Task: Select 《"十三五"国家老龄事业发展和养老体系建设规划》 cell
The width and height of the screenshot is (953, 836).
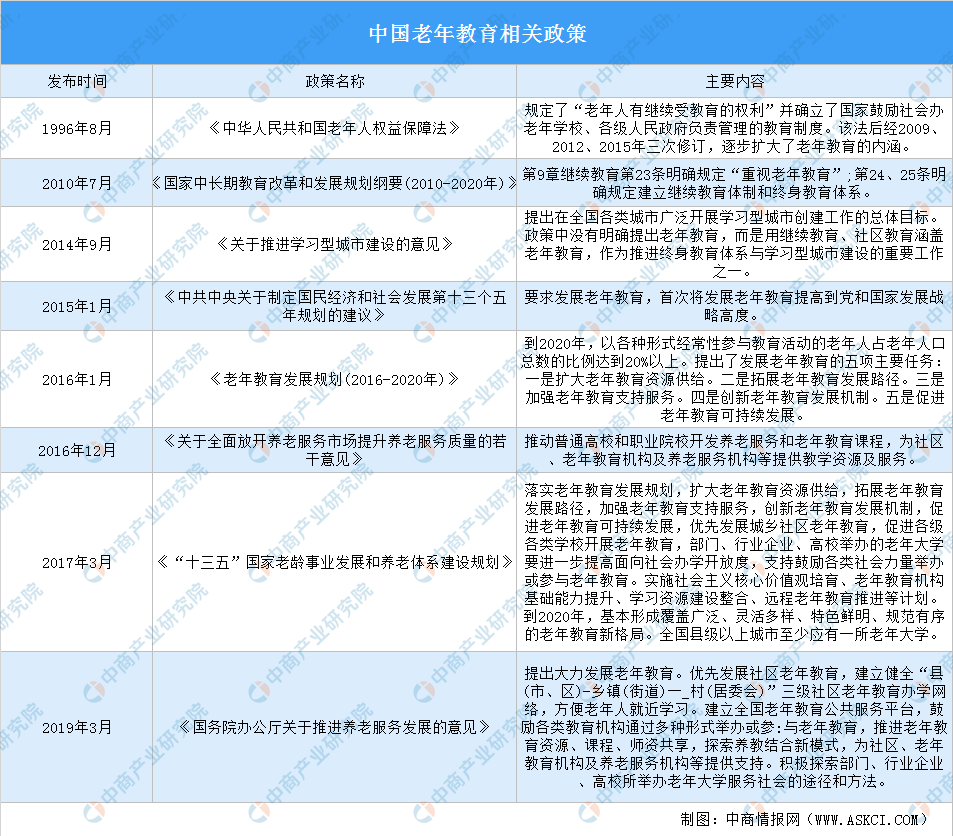Action: click(334, 562)
